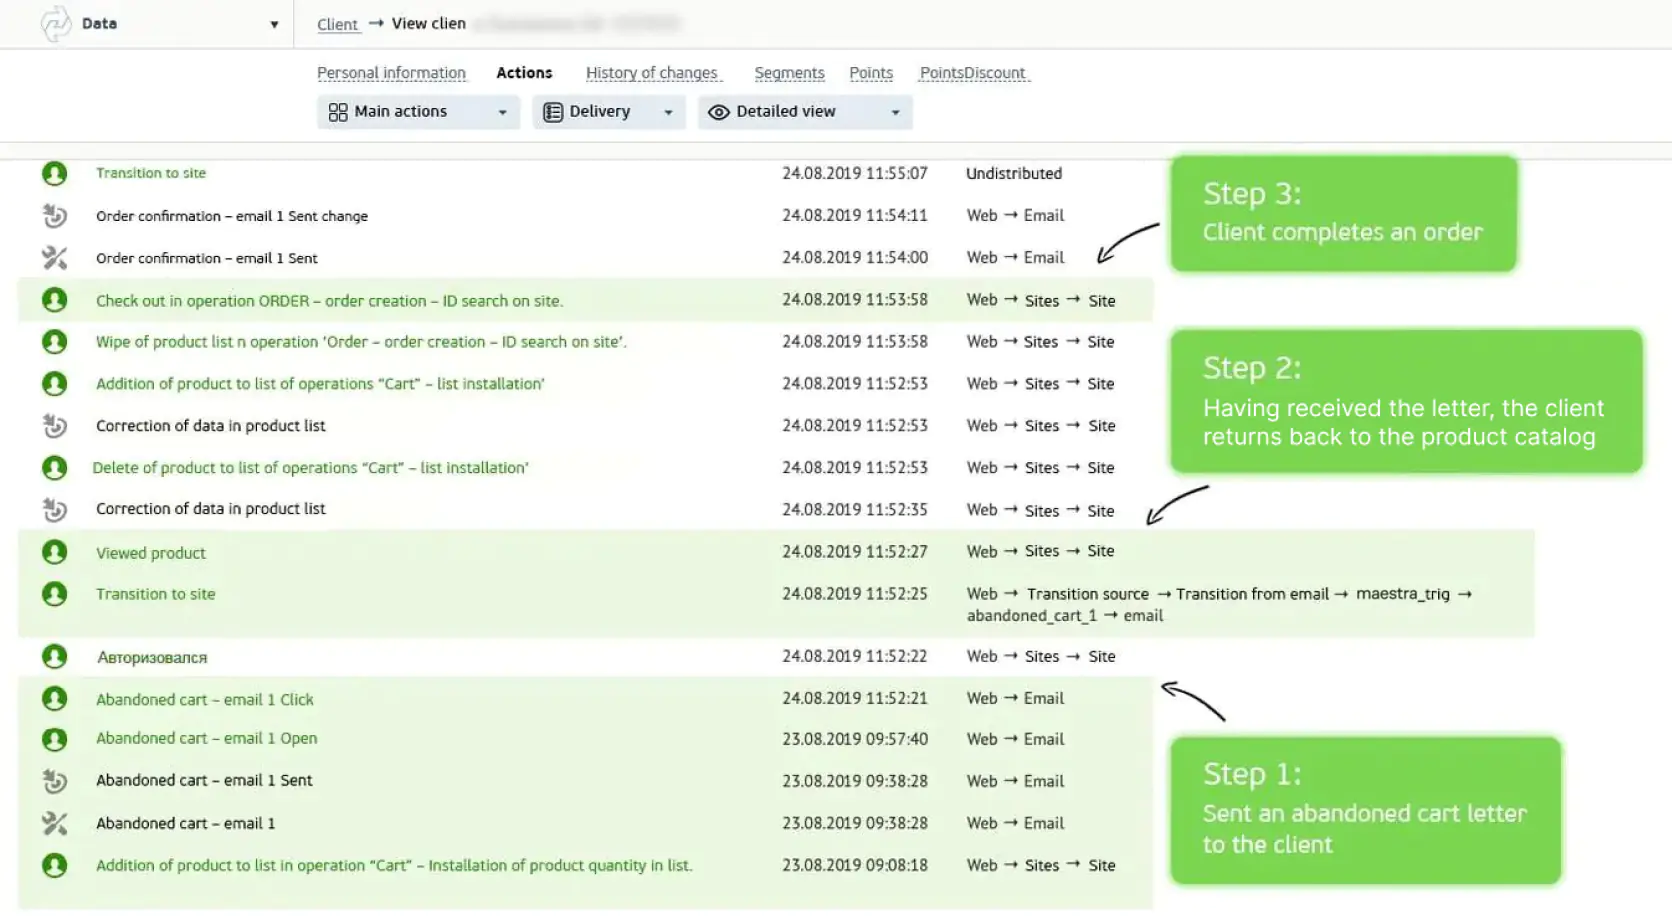Click user icon beside Transition to site 11:52:25
1672x916 pixels.
54,594
